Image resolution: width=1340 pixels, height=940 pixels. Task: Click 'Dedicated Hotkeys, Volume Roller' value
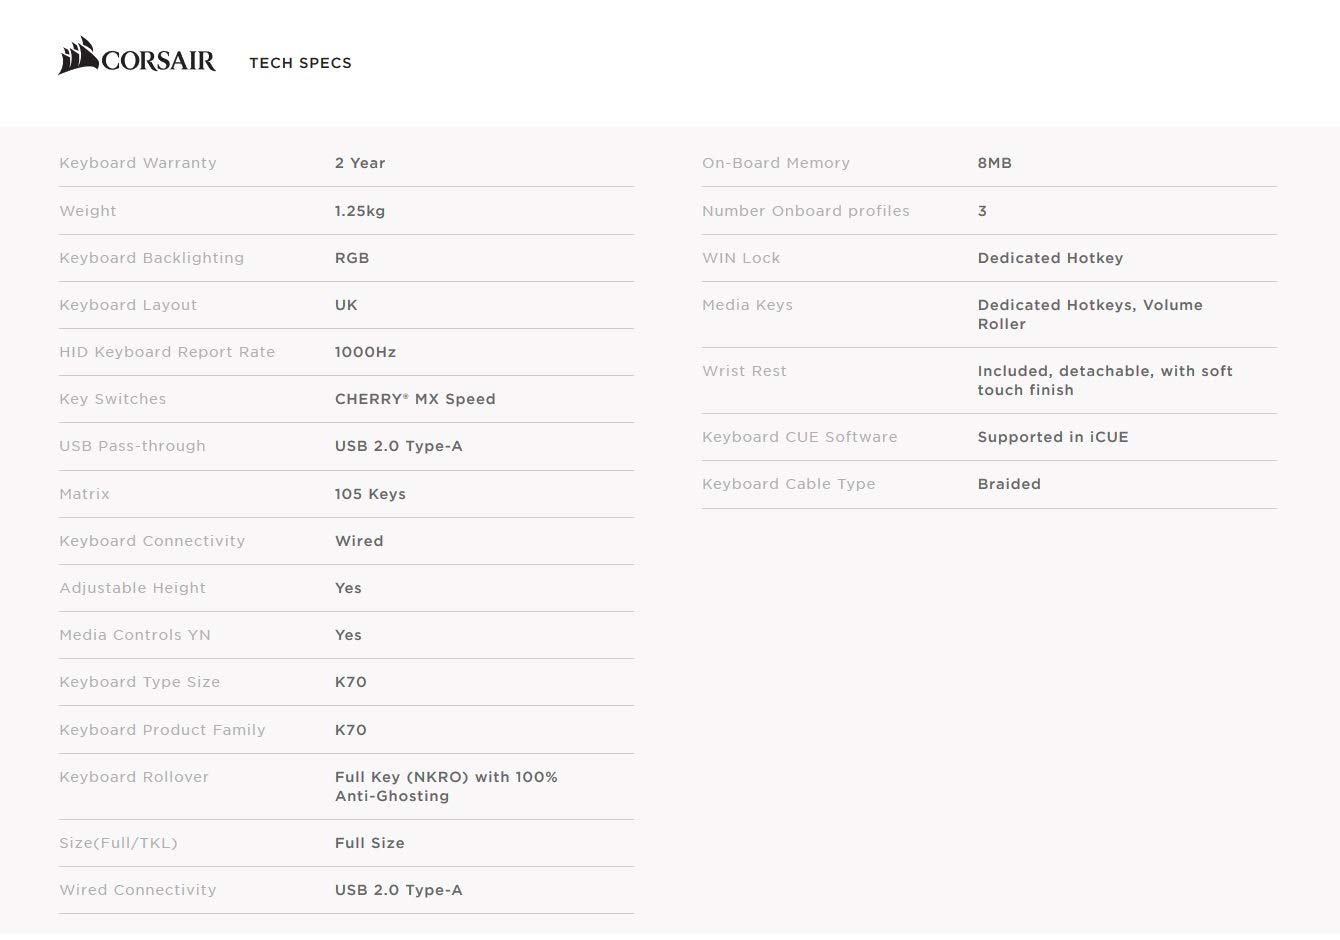1090,314
